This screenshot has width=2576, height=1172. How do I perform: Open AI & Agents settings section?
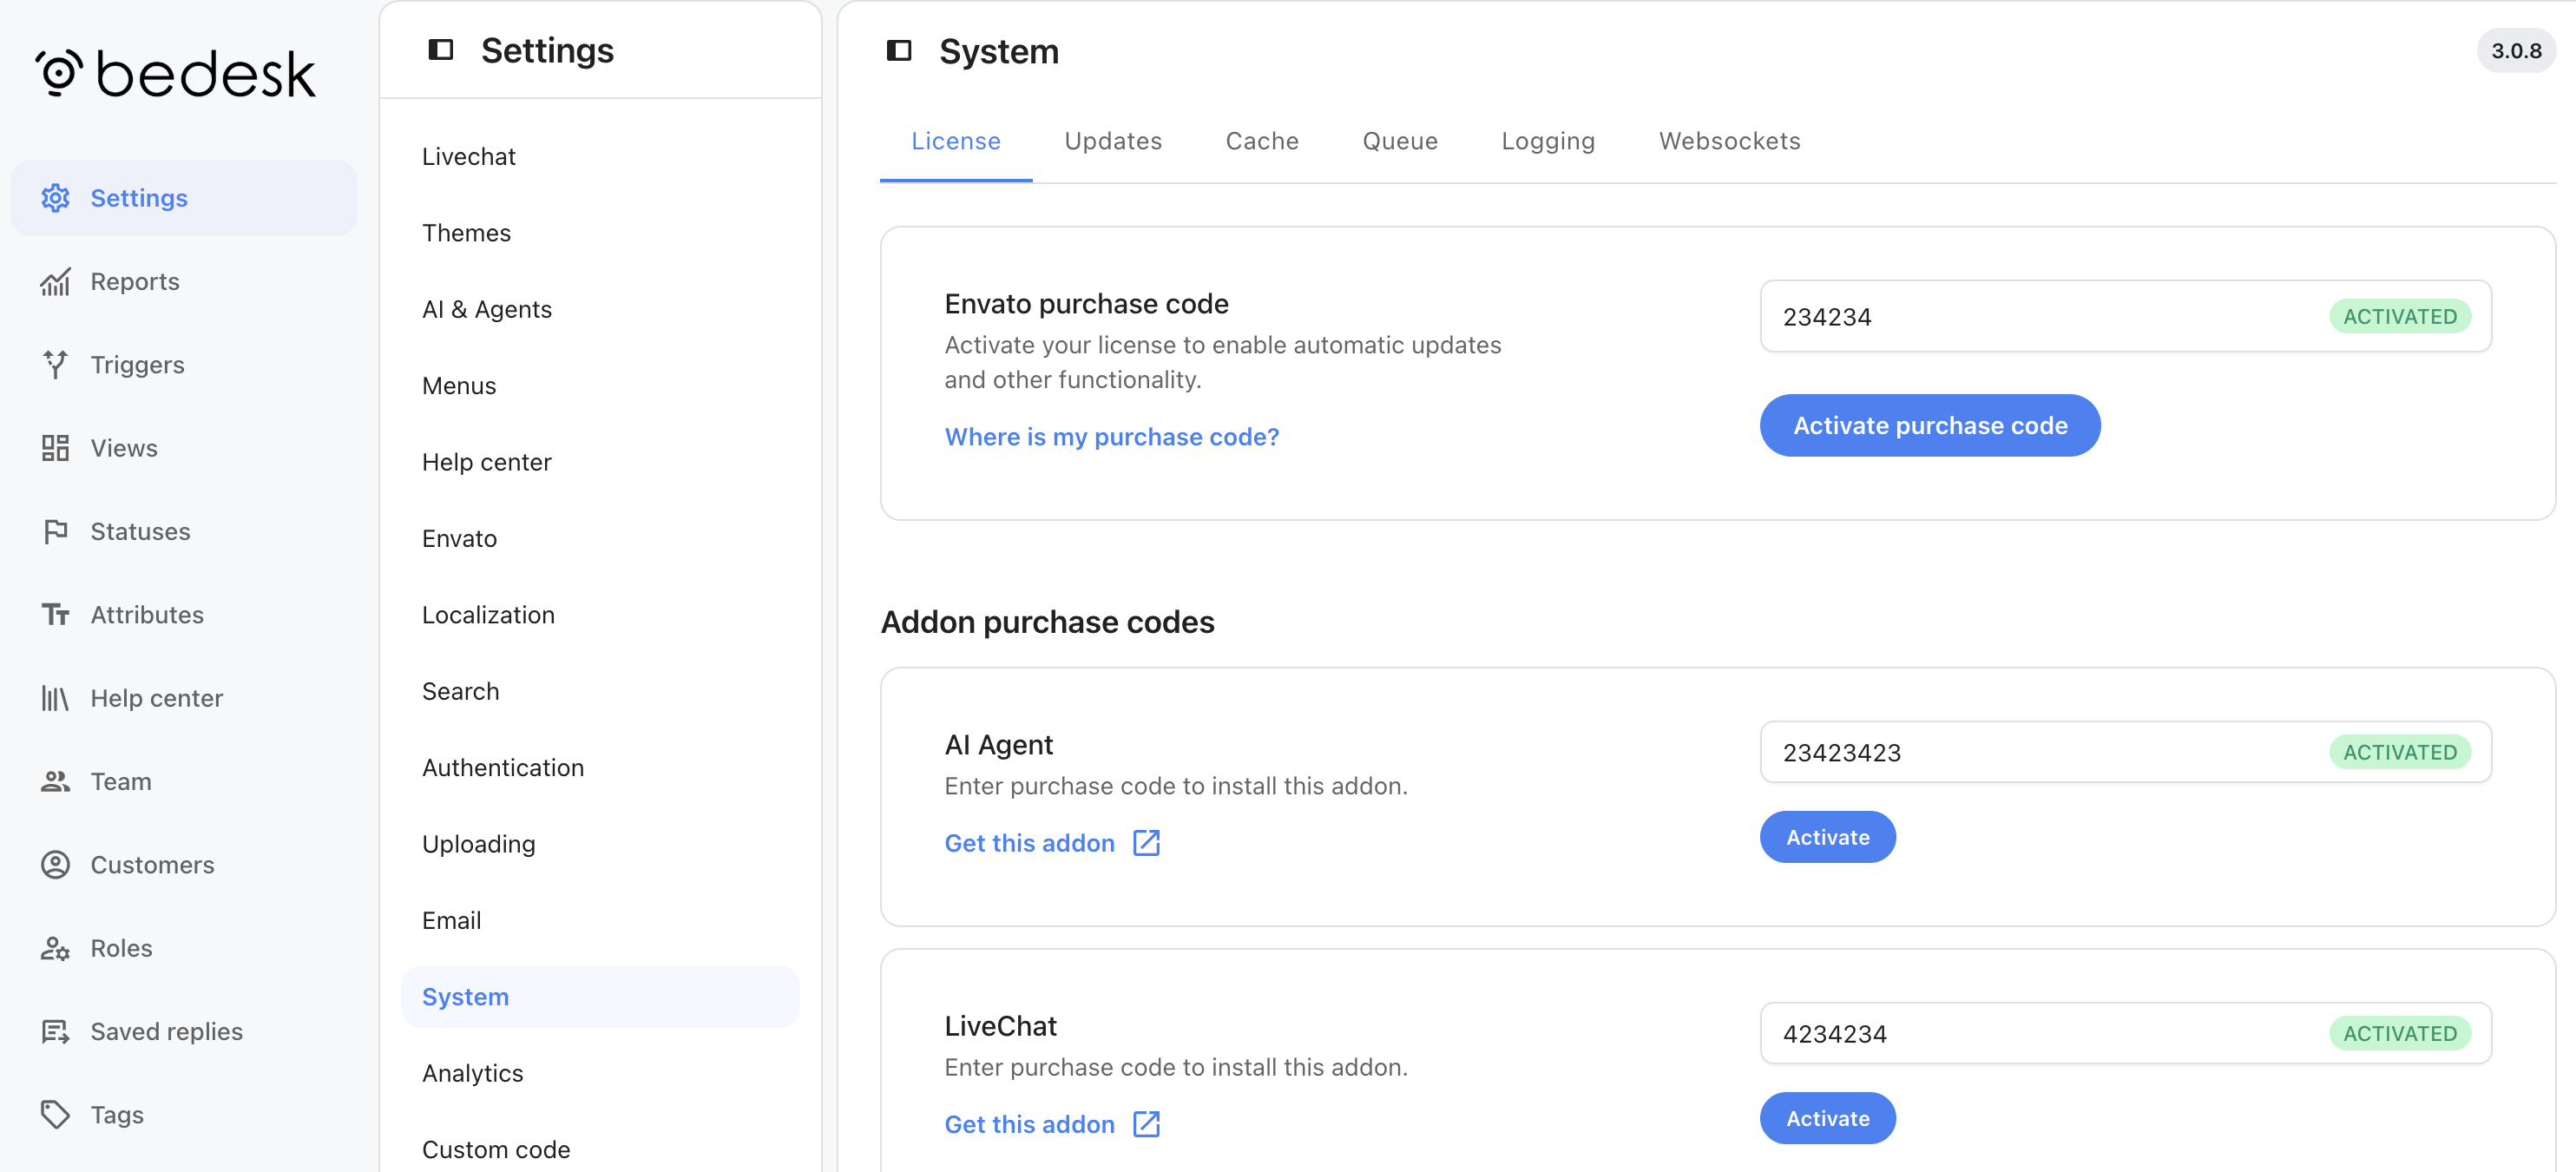click(x=600, y=309)
